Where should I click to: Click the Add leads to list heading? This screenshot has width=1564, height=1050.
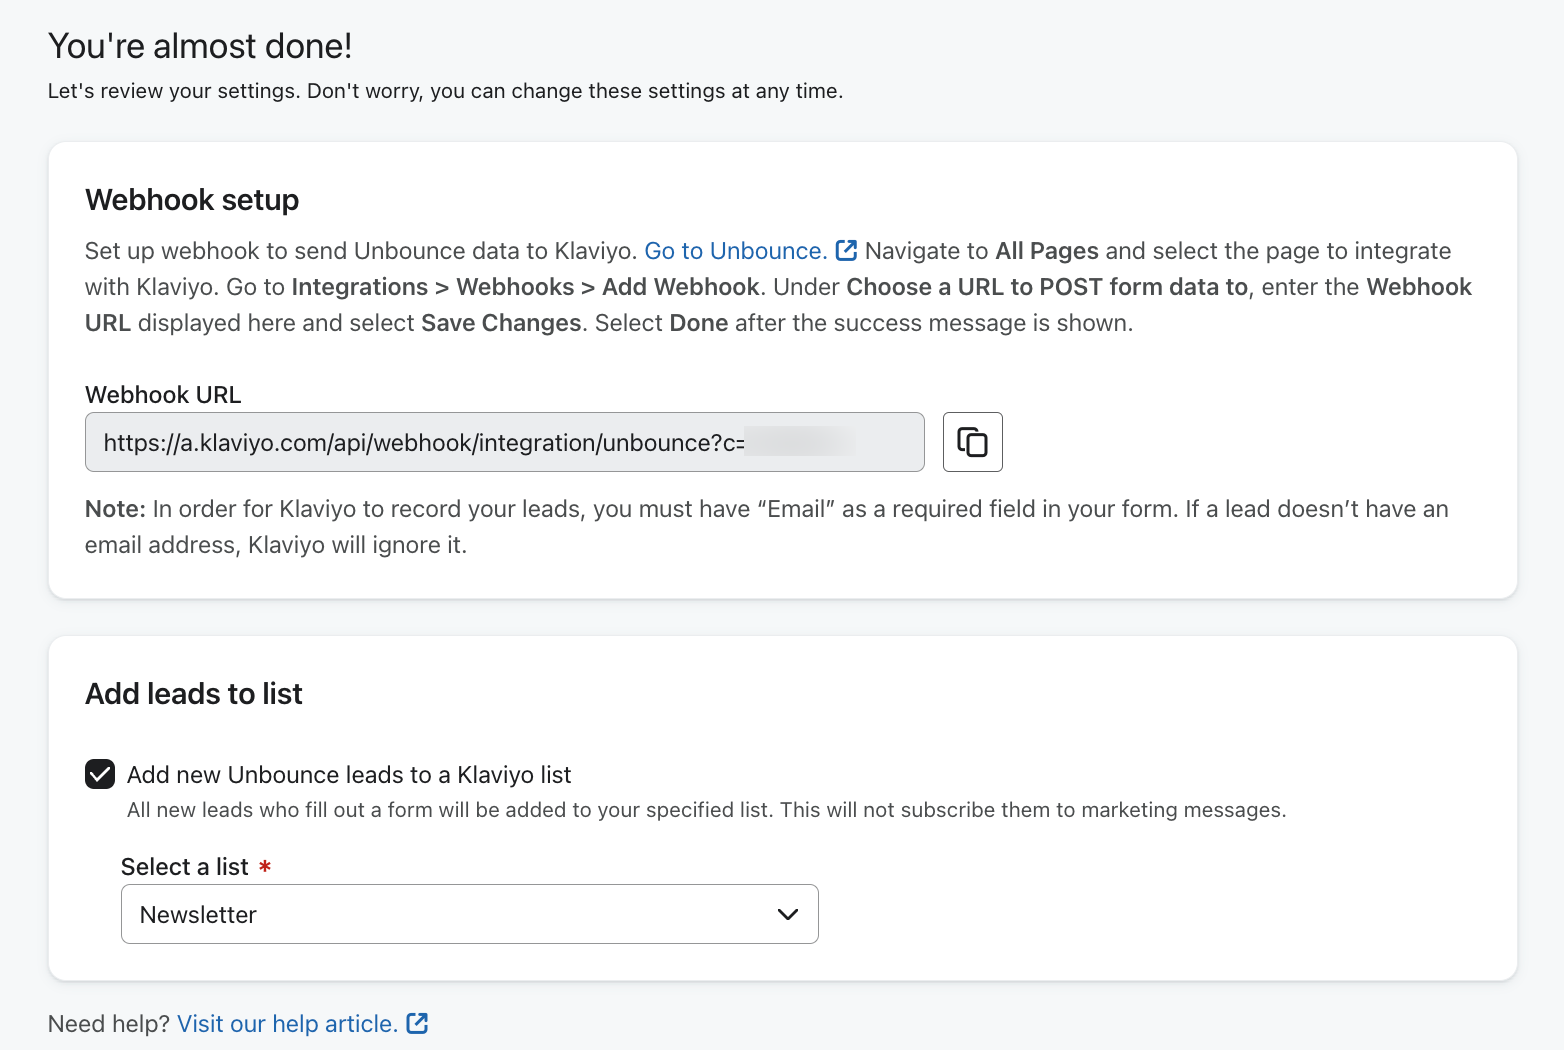[x=194, y=694]
